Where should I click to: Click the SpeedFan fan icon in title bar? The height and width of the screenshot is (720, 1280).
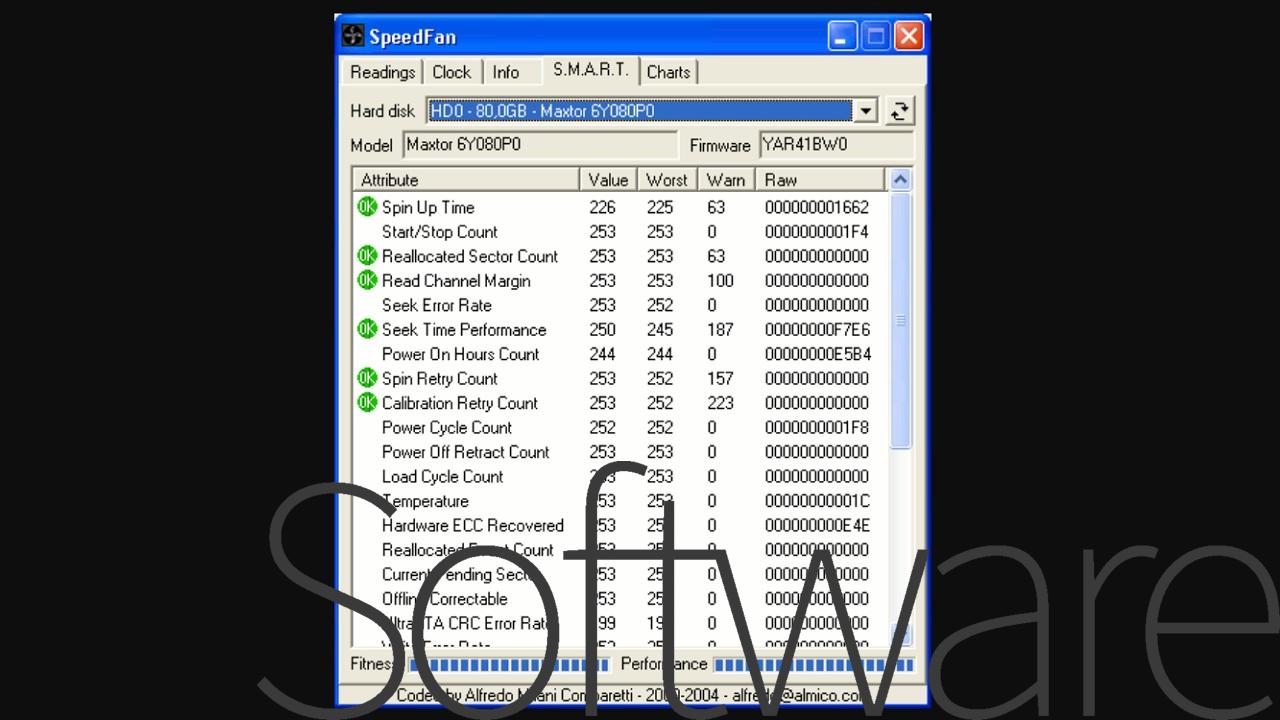353,37
